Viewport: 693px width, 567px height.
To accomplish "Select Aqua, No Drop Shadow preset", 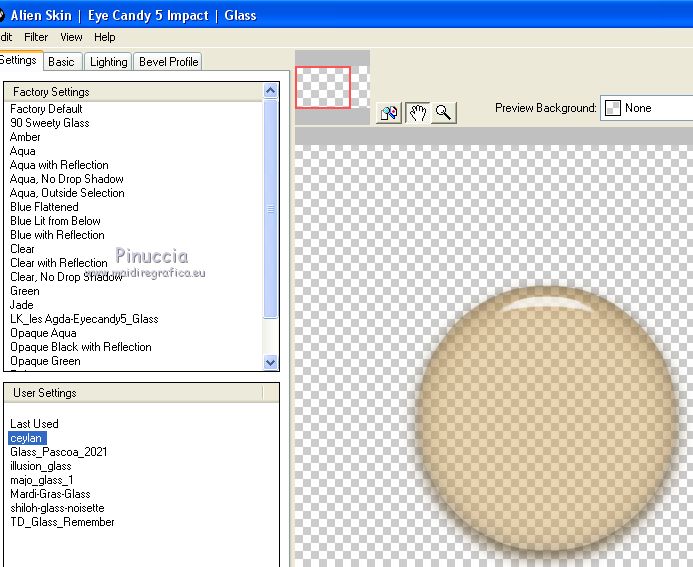I will pyautogui.click(x=67, y=179).
